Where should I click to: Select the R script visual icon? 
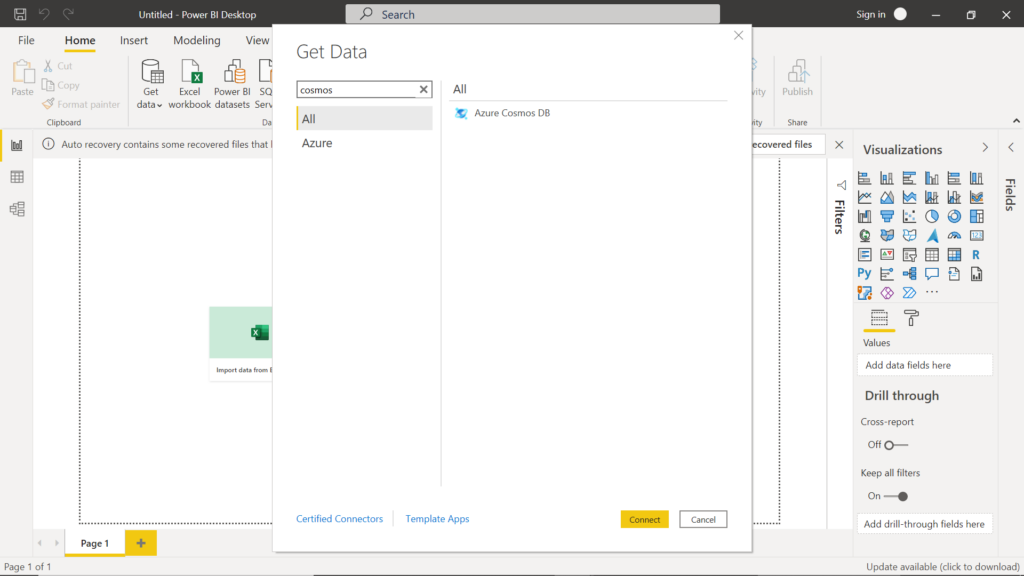click(x=977, y=253)
